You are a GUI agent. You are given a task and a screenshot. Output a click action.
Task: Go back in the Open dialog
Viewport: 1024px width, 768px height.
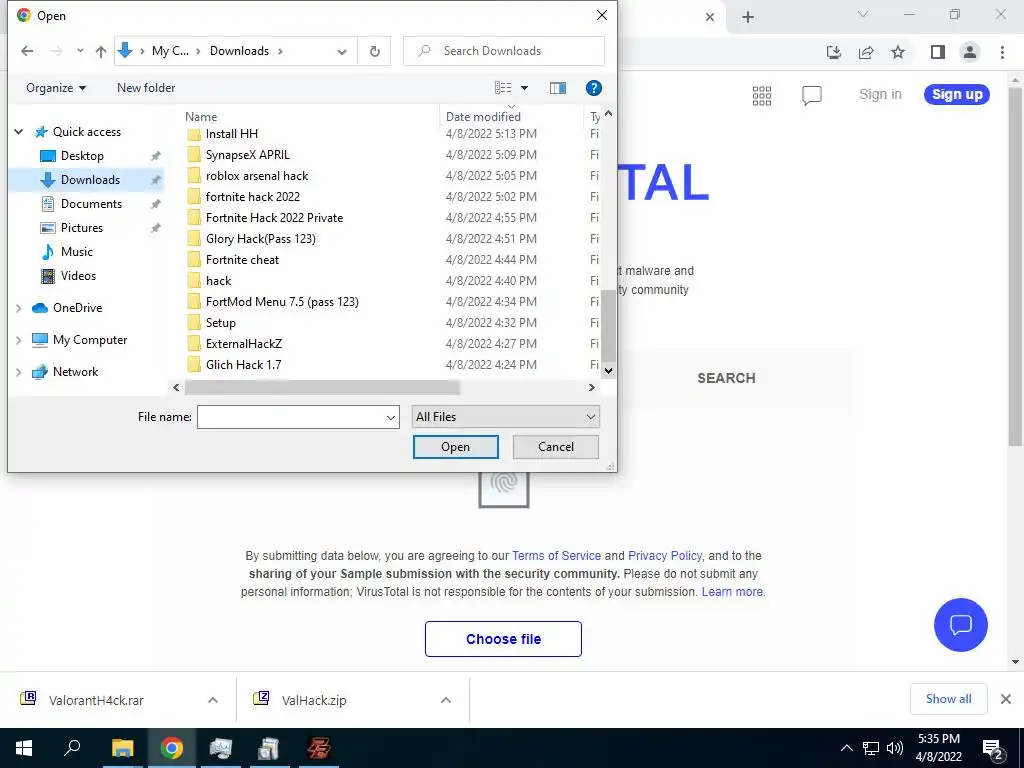(27, 51)
